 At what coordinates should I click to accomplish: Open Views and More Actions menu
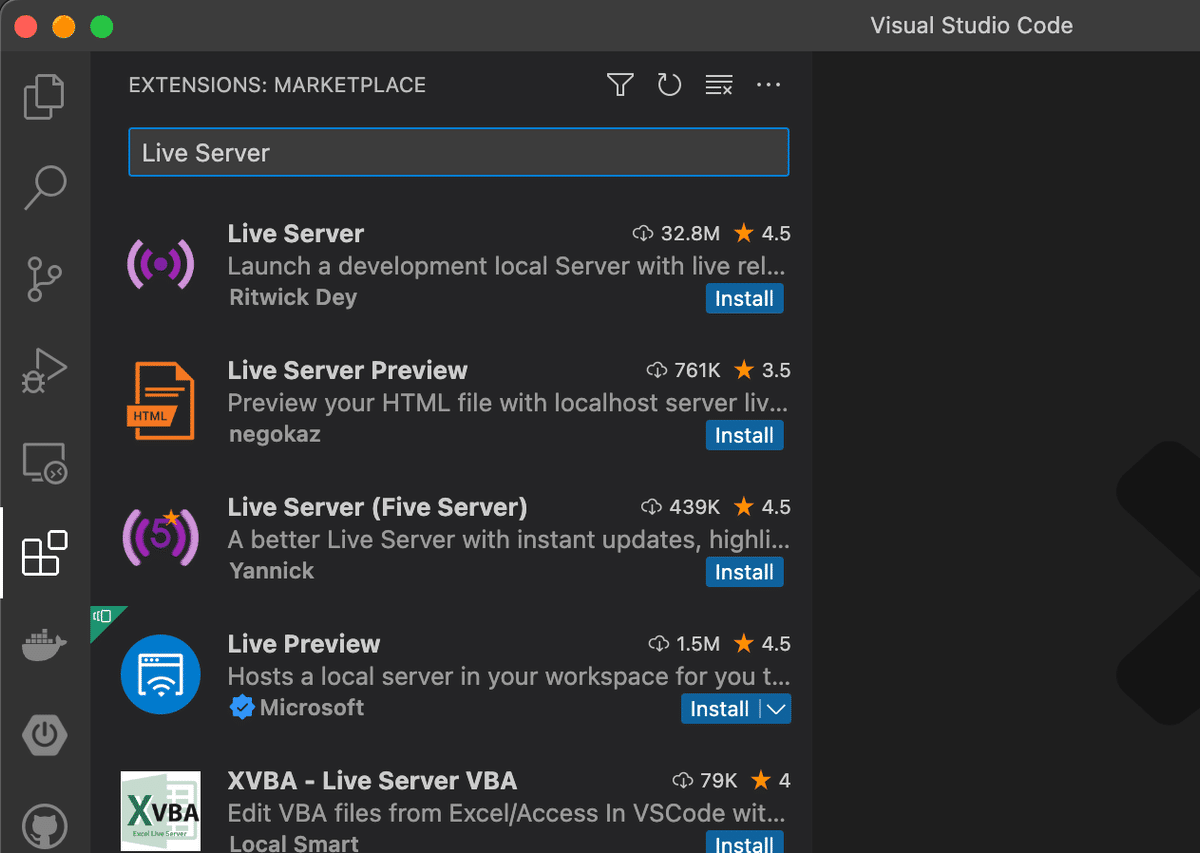[x=768, y=85]
